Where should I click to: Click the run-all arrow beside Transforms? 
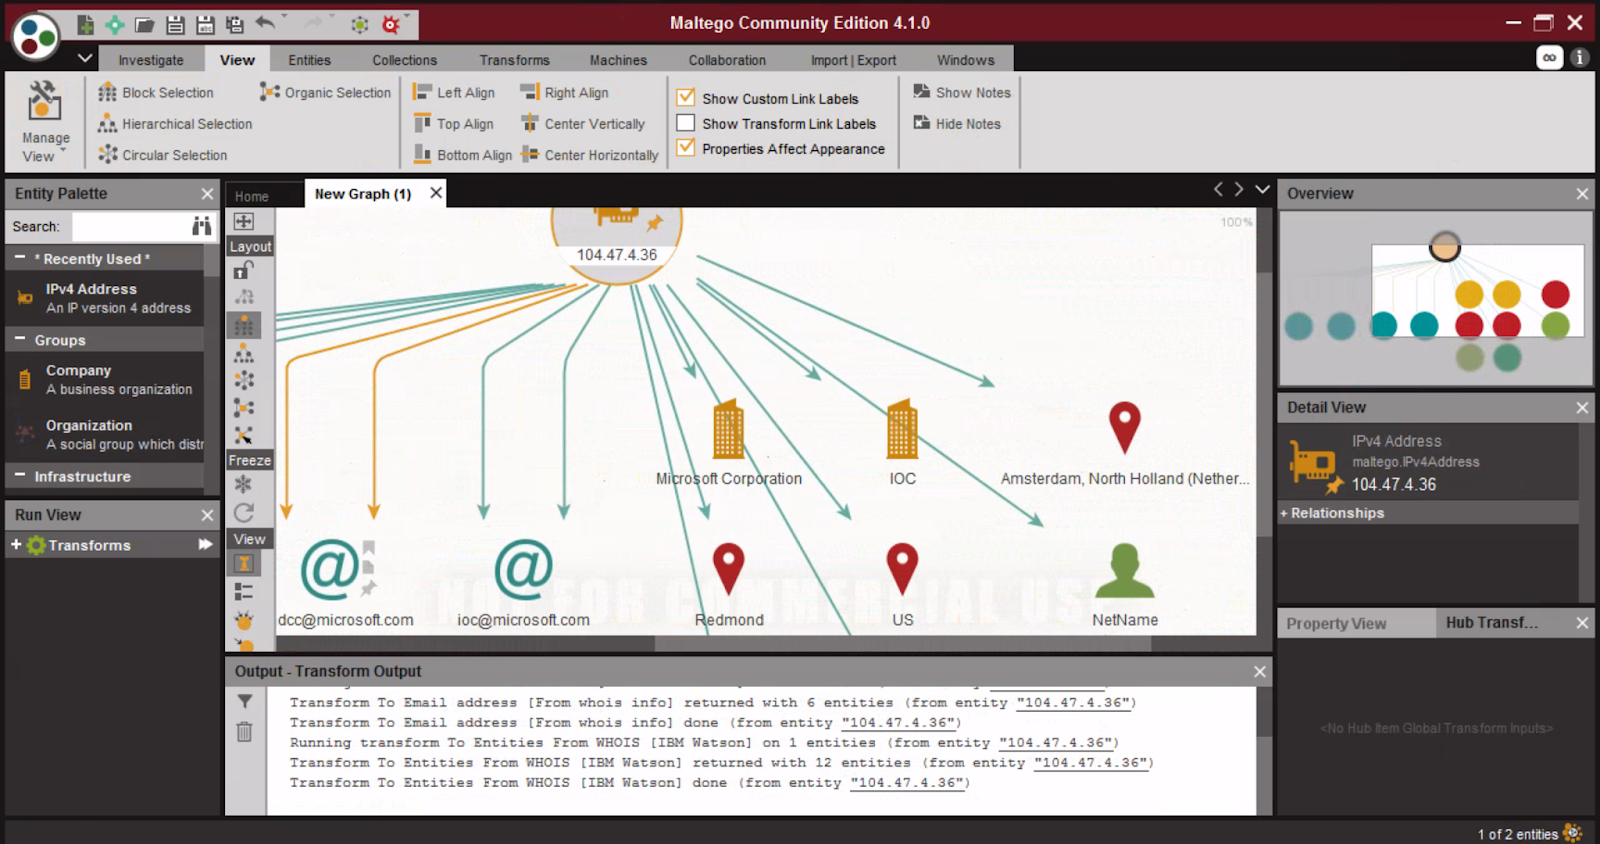[206, 545]
